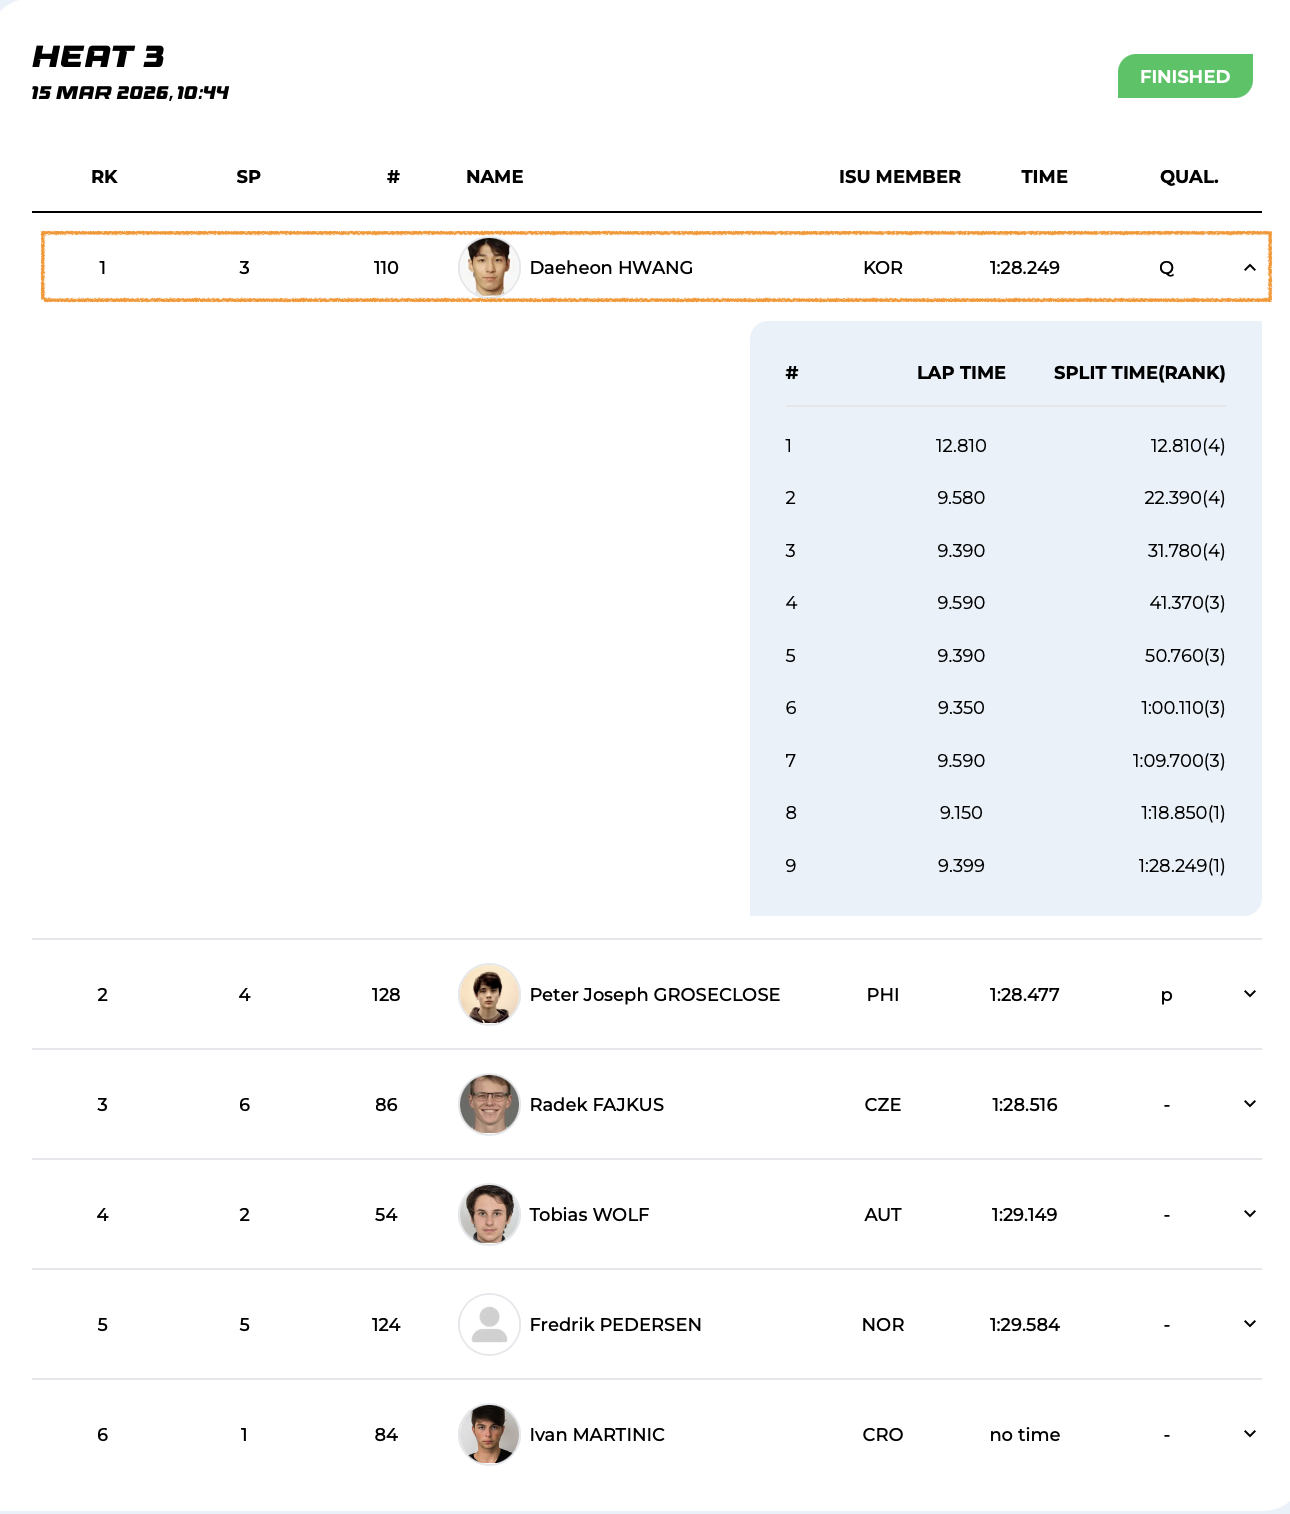Click the QUAL. column header

[x=1188, y=177]
